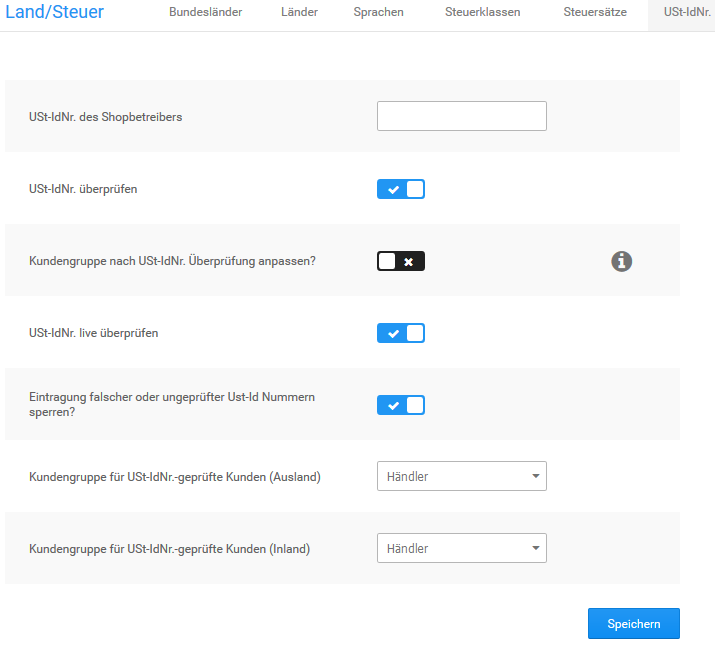715x661 pixels.
Task: Focus the 'USt-IdNr. des Shopbetreibers' text field
Action: pos(461,116)
